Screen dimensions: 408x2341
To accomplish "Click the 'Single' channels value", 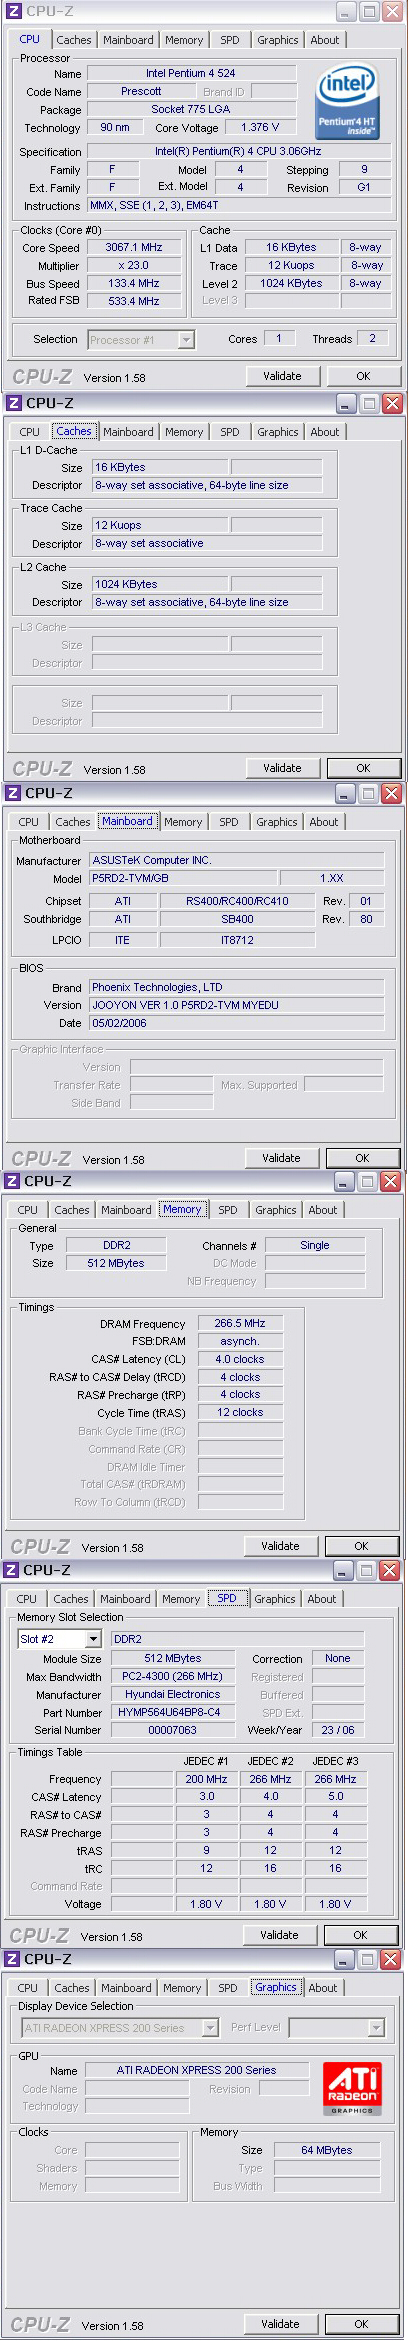I will point(315,1246).
